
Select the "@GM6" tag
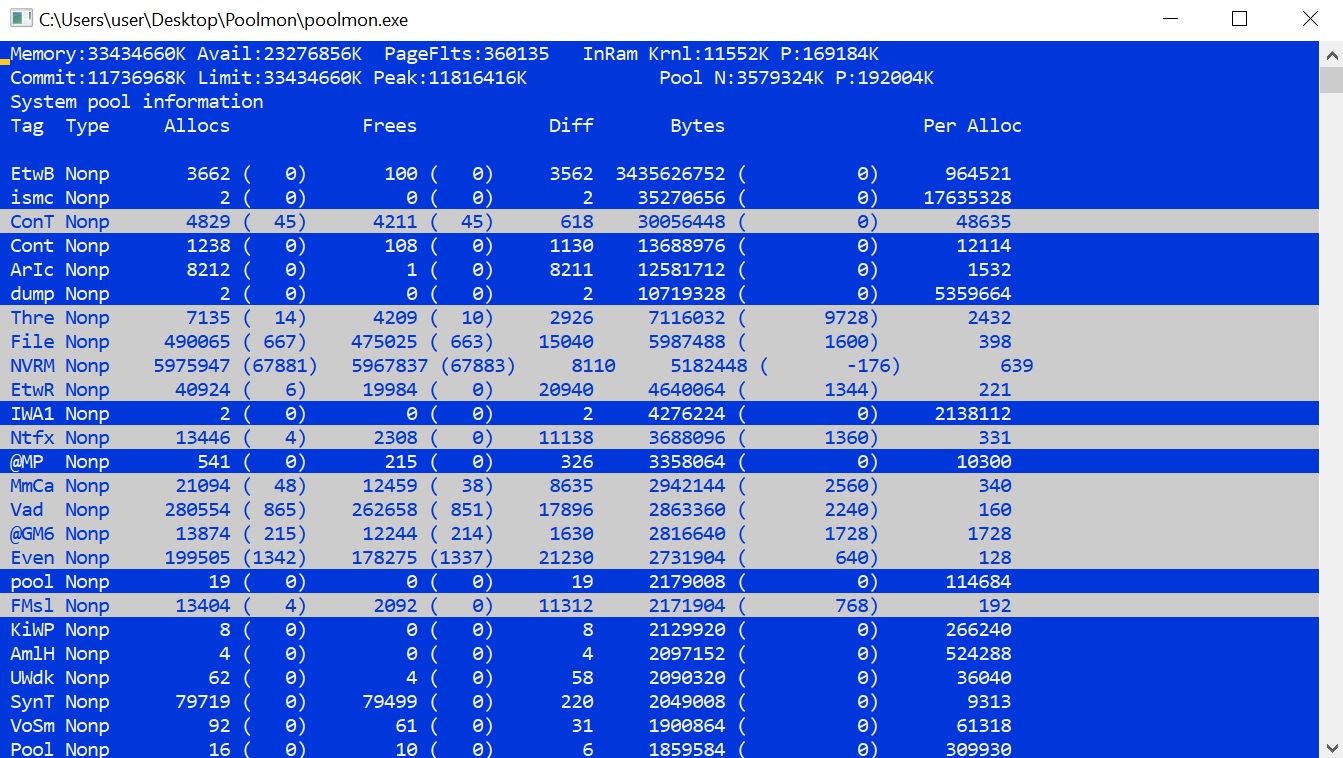coord(32,534)
